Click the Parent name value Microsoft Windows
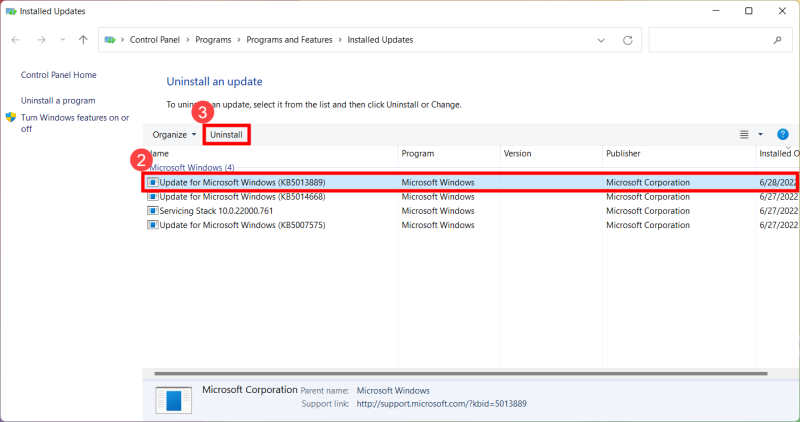The height and width of the screenshot is (422, 800). tap(393, 390)
